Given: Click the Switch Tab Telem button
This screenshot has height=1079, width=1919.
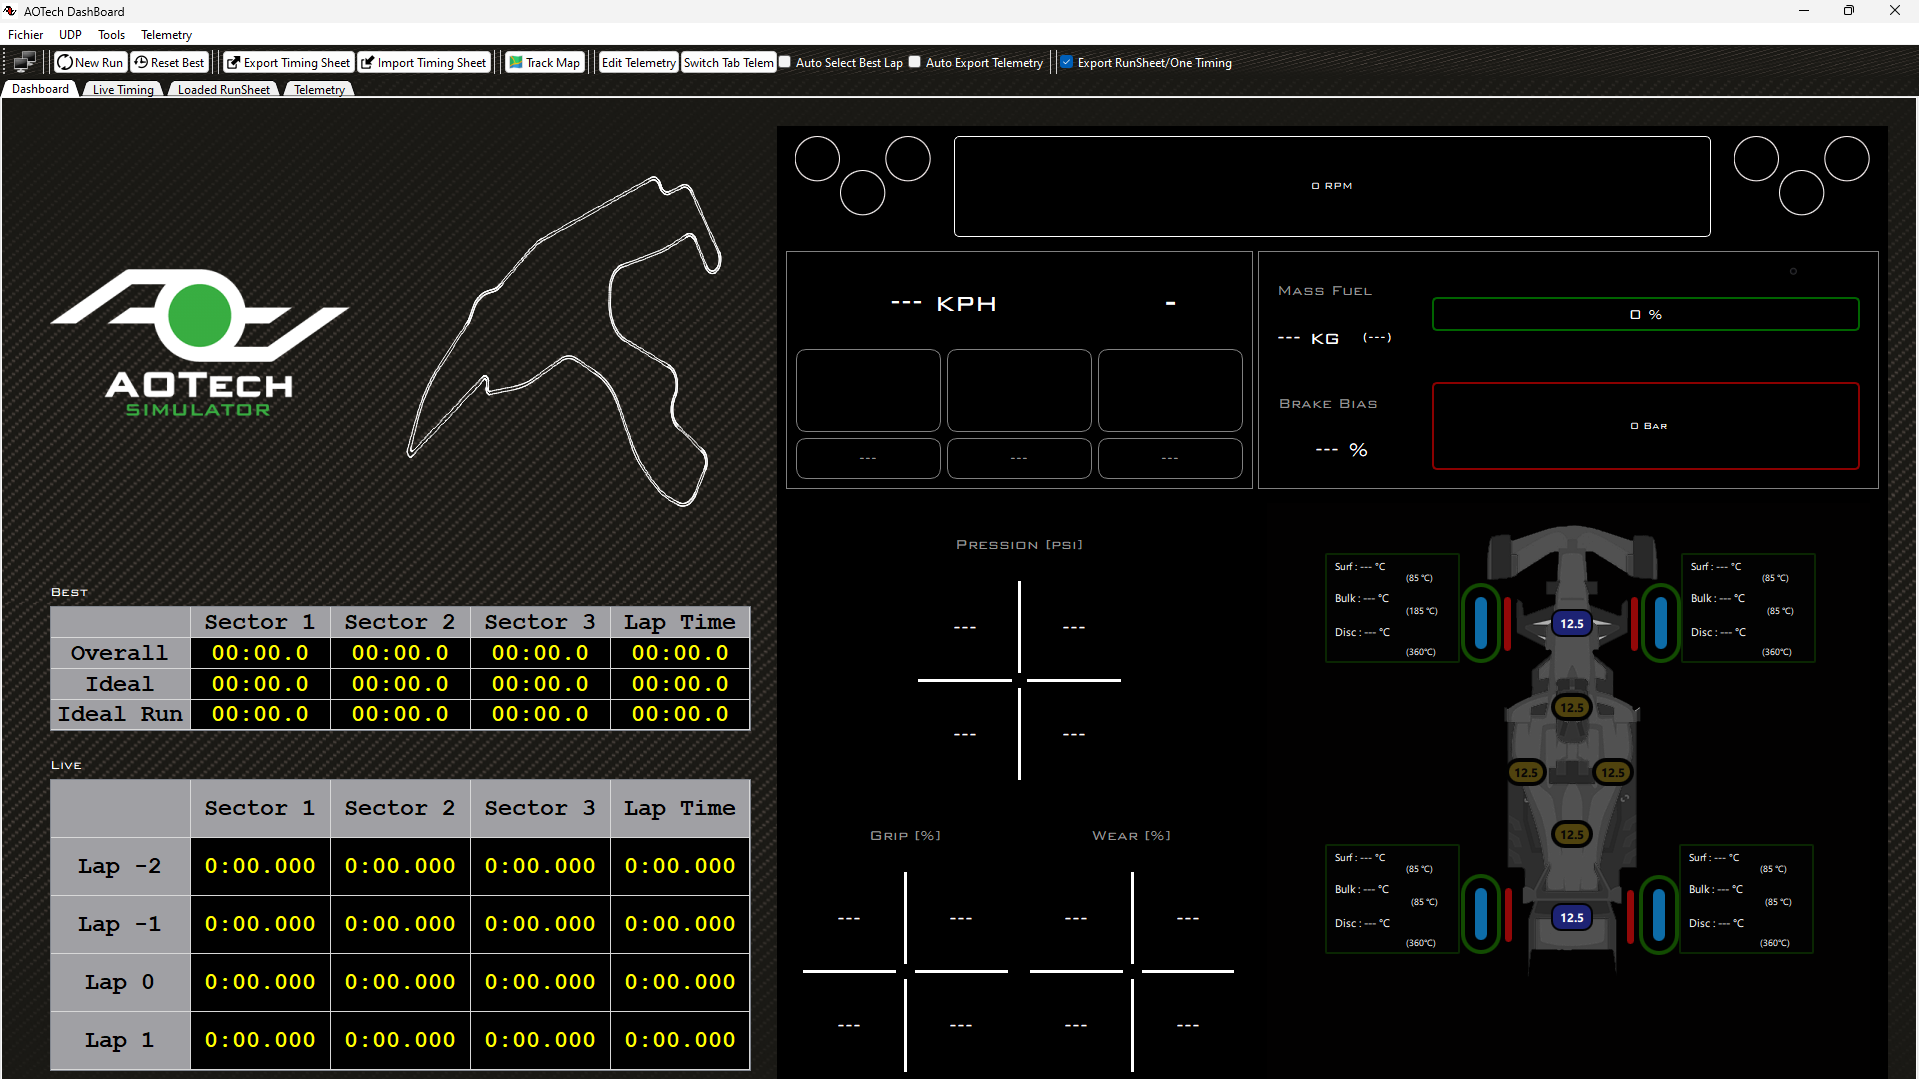Looking at the screenshot, I should click(x=728, y=62).
